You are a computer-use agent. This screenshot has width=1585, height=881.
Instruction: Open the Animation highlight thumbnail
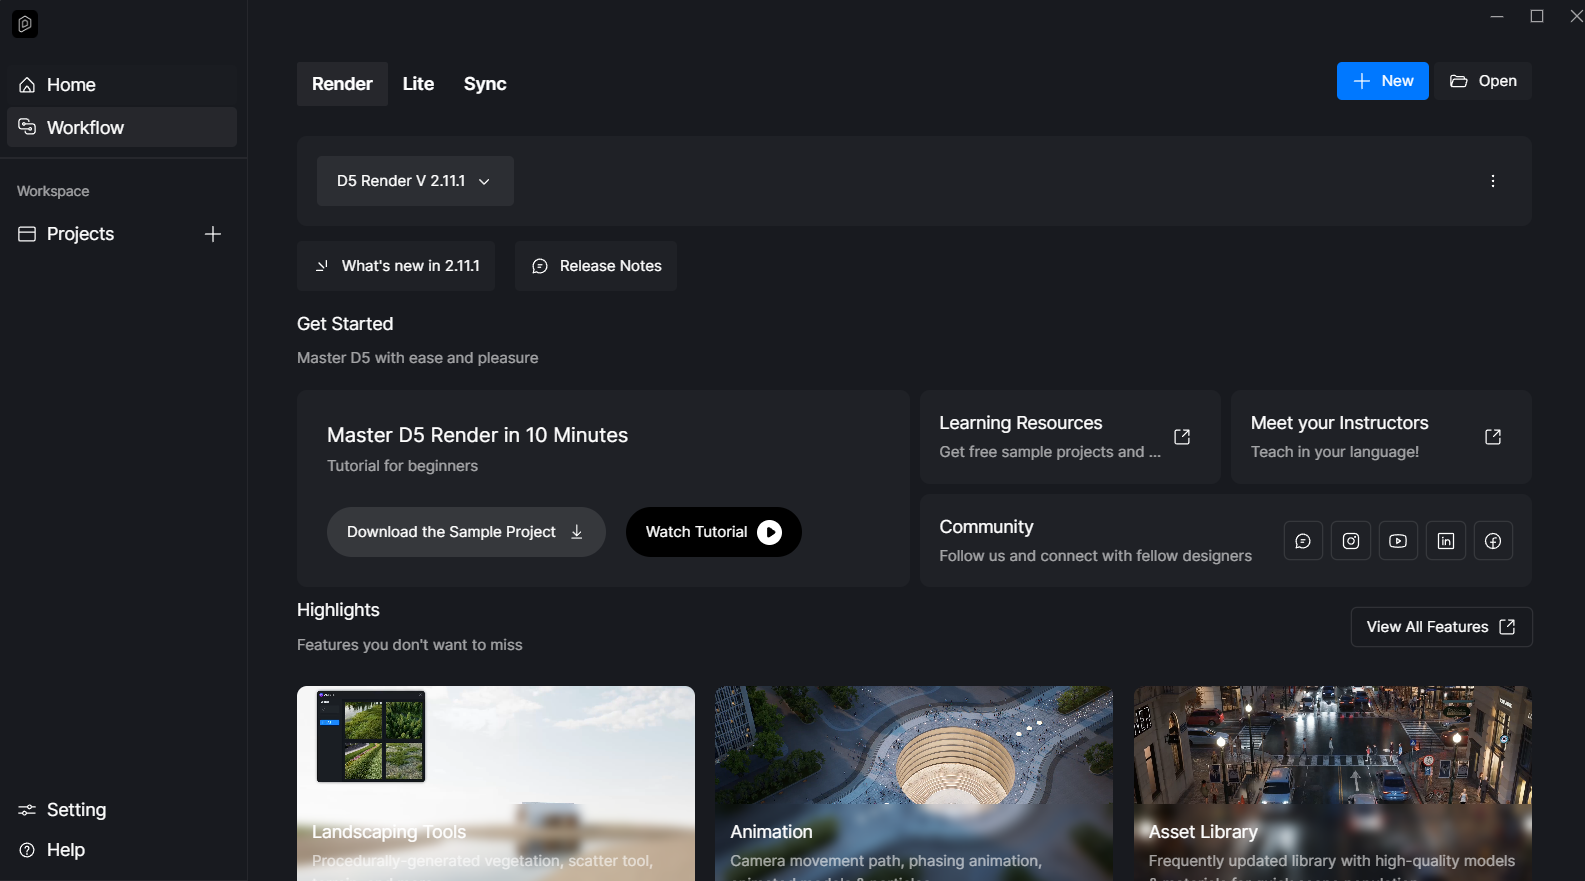coord(913,760)
